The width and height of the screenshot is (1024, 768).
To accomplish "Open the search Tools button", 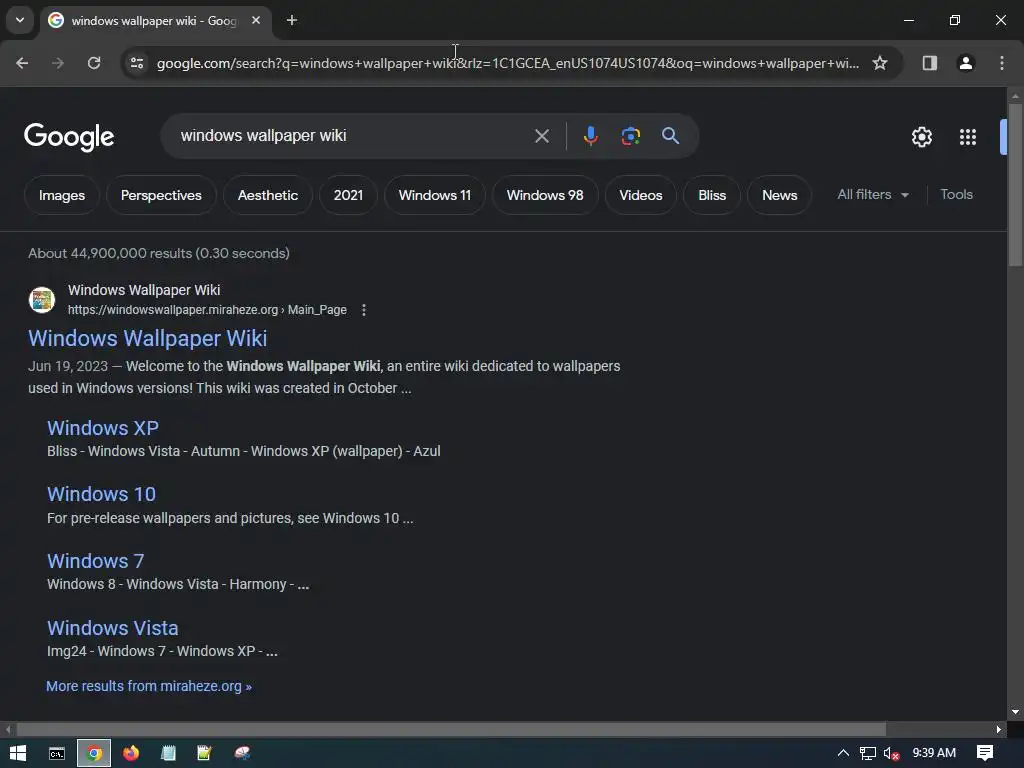I will coord(956,195).
